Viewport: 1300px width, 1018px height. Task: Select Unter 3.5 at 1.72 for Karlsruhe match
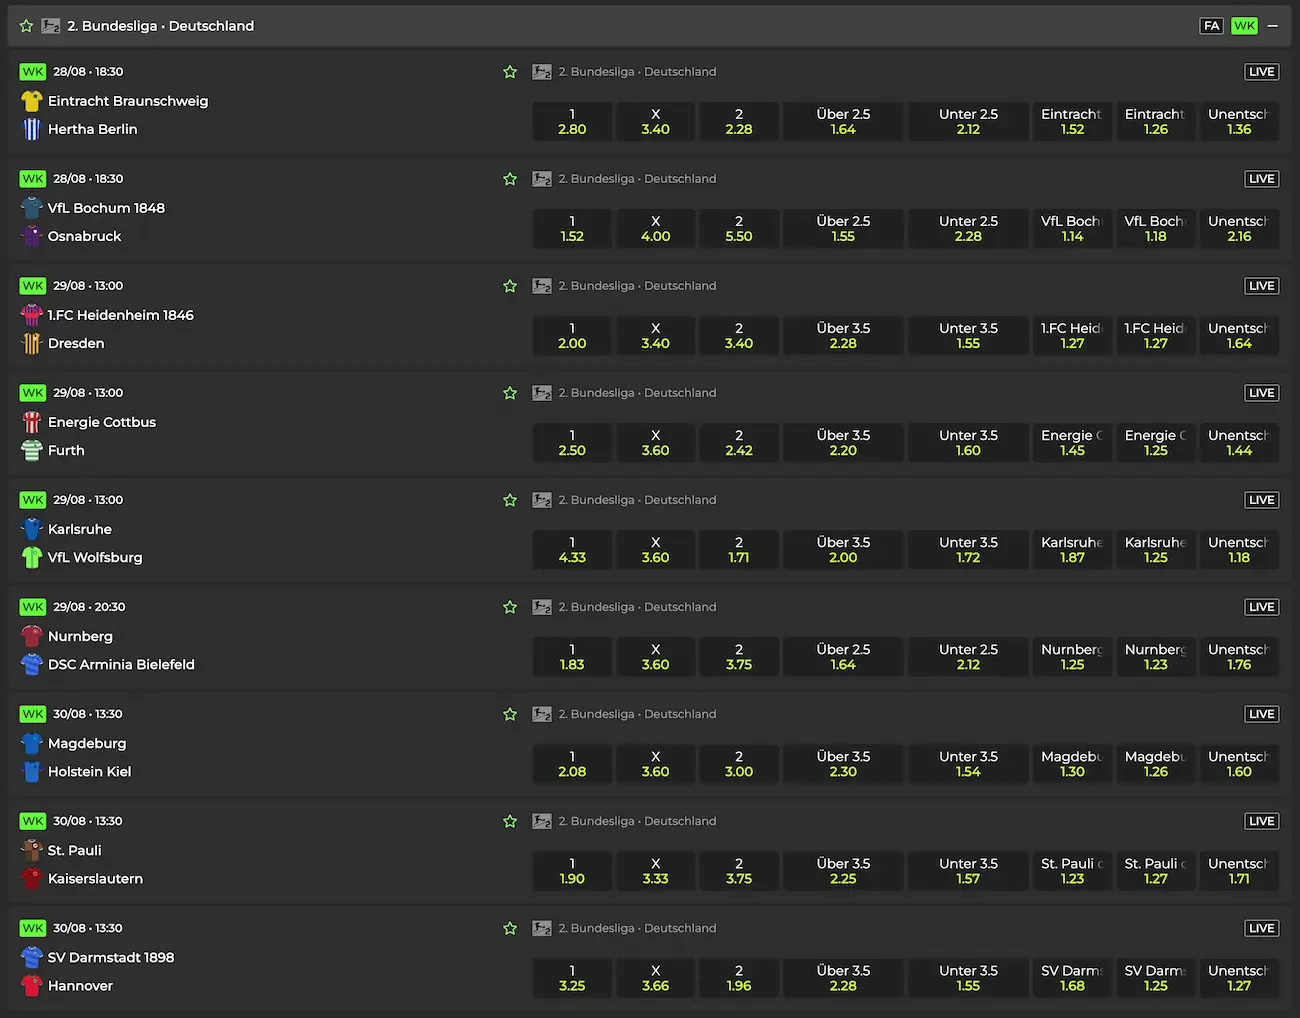point(968,550)
